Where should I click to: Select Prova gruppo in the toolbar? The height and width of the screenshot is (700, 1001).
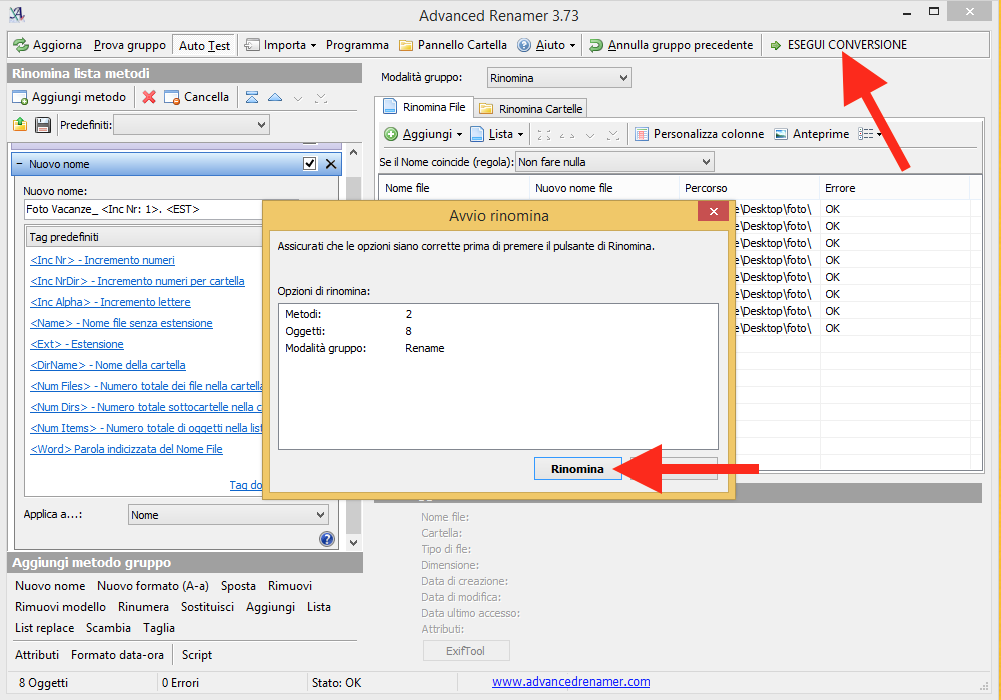130,45
